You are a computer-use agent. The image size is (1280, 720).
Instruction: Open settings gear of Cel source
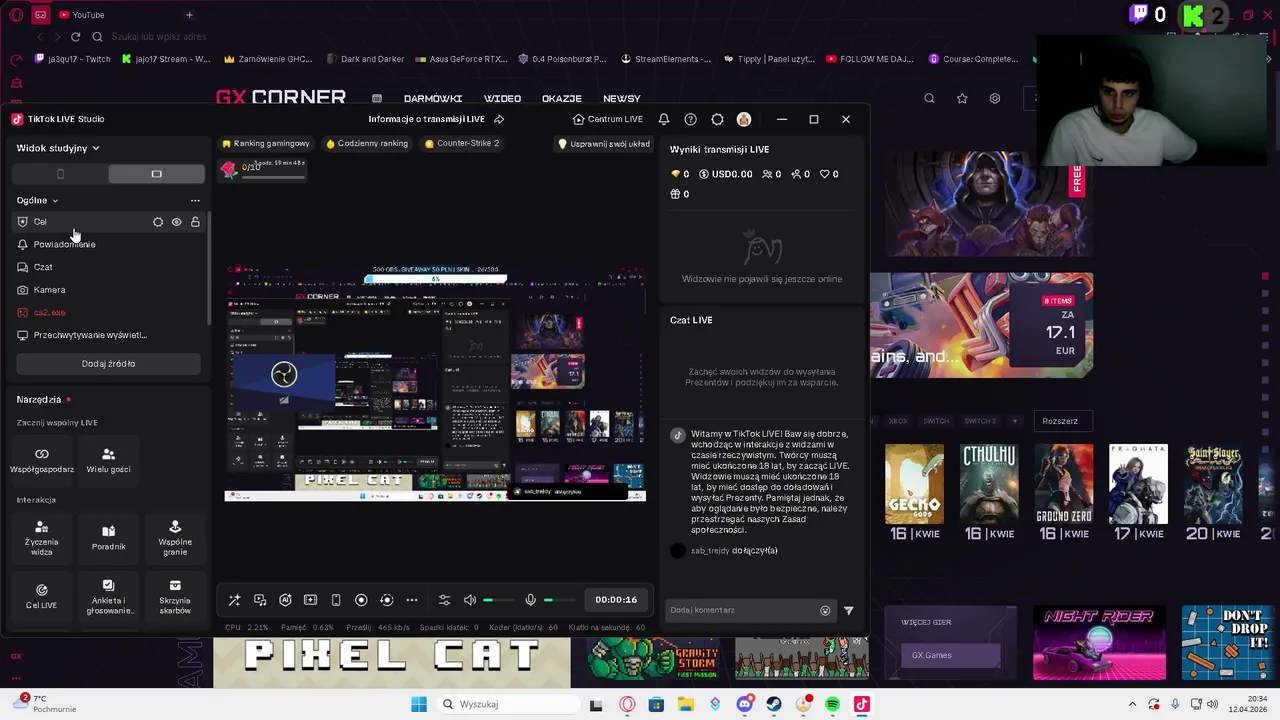(x=158, y=222)
